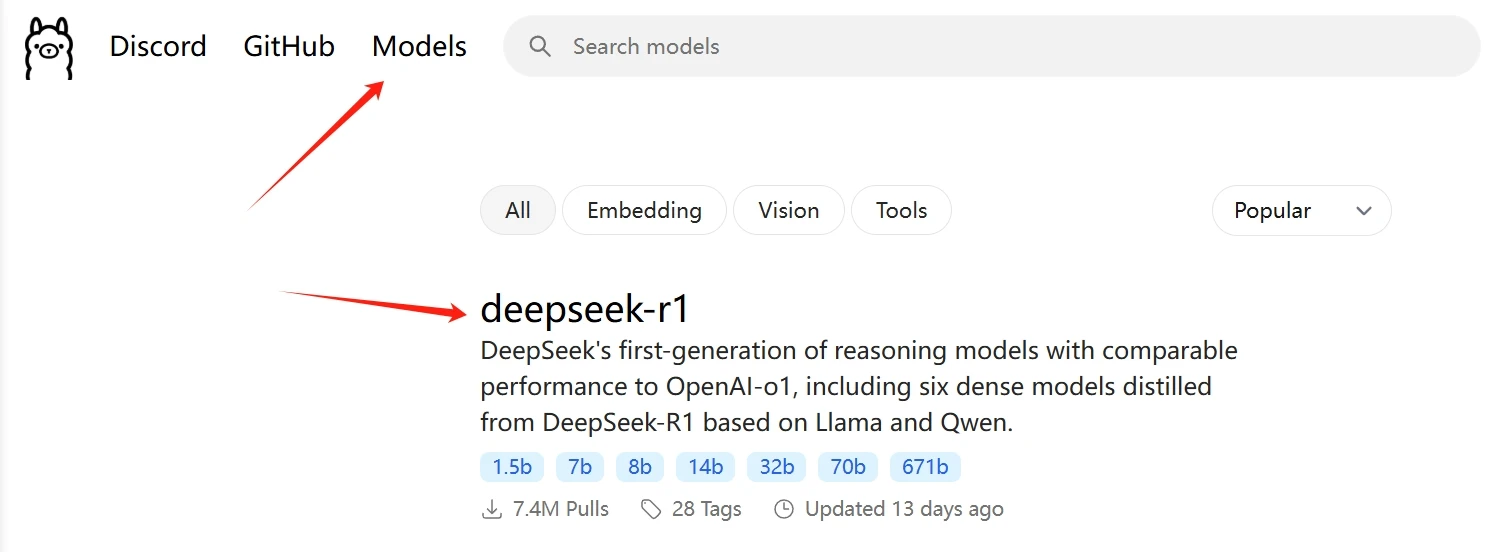Click the search magnifier icon
This screenshot has height=552, width=1498.
pos(540,46)
